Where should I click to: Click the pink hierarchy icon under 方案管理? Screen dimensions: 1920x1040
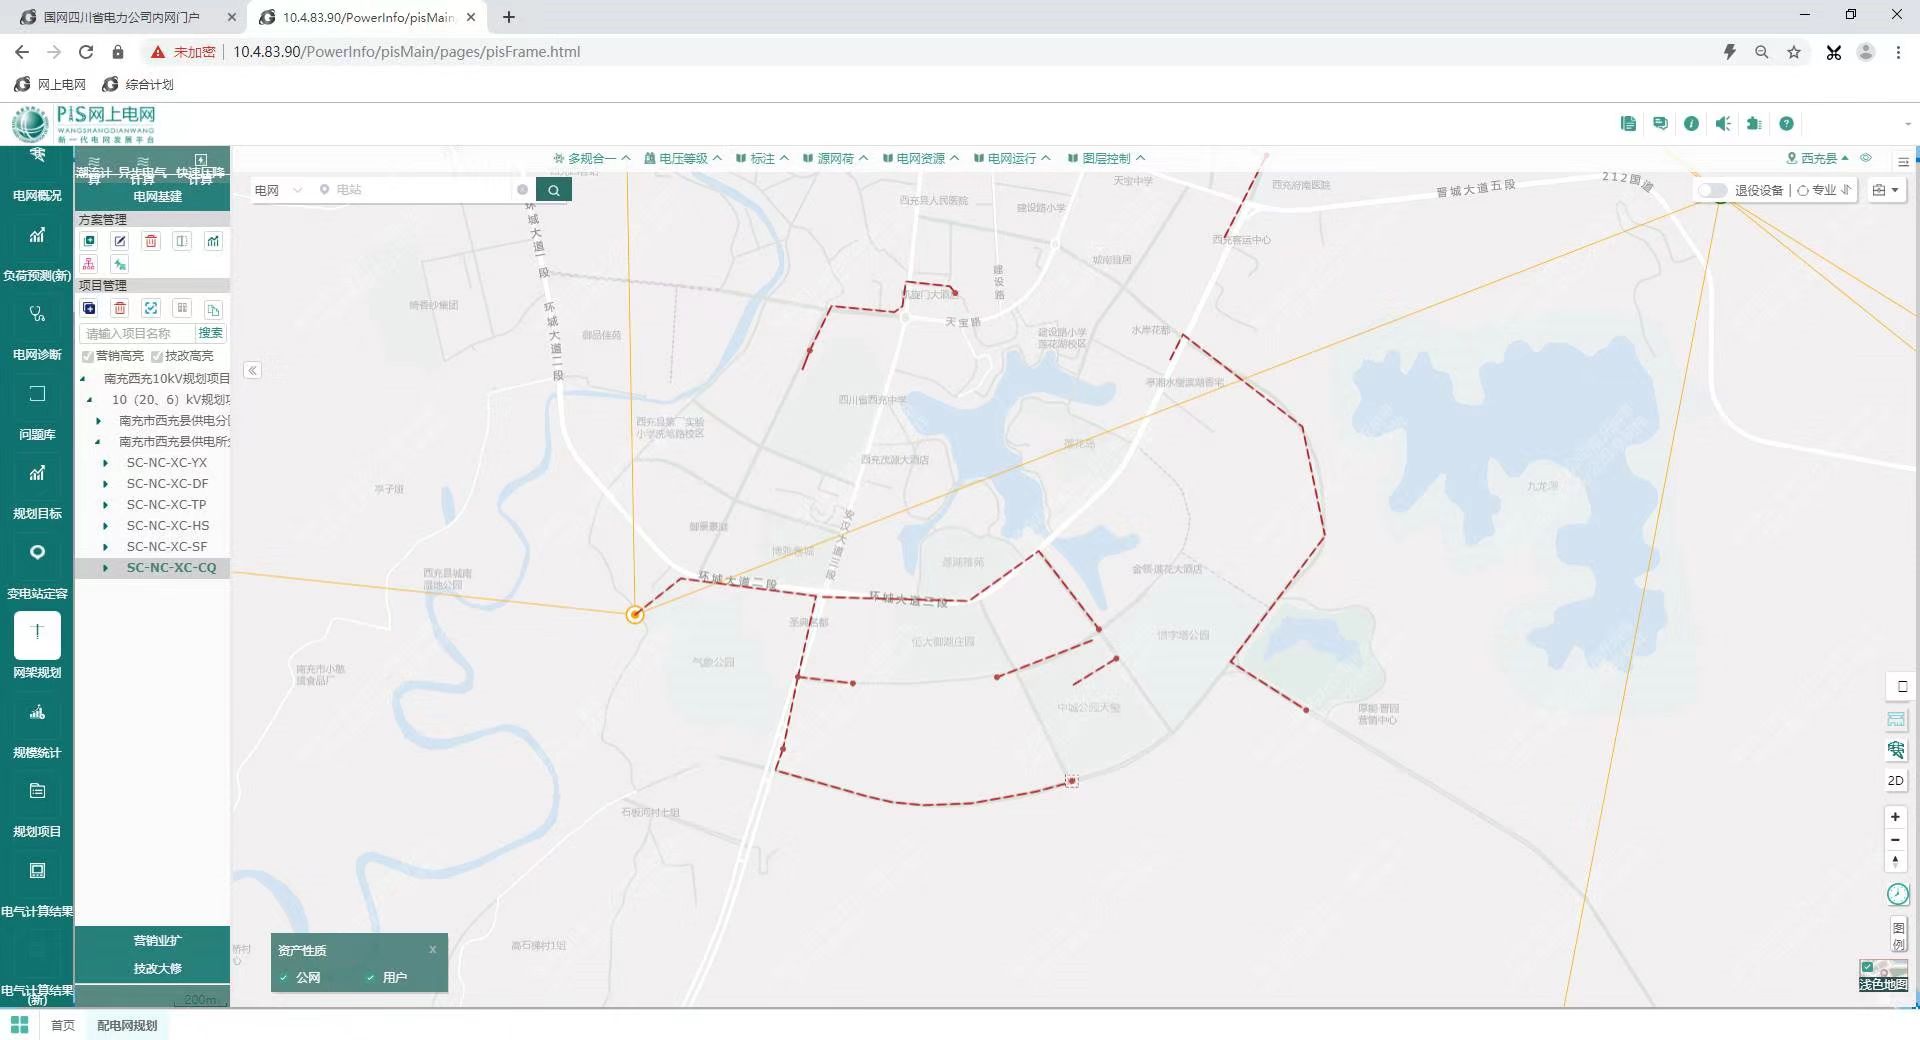coord(89,264)
